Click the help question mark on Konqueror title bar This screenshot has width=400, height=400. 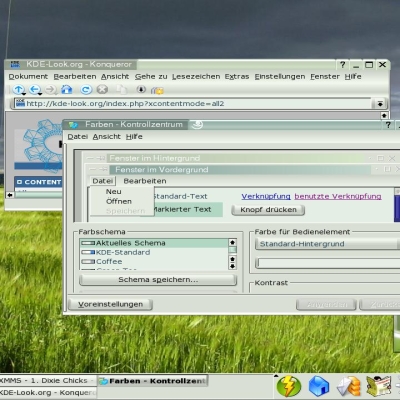click(x=343, y=65)
